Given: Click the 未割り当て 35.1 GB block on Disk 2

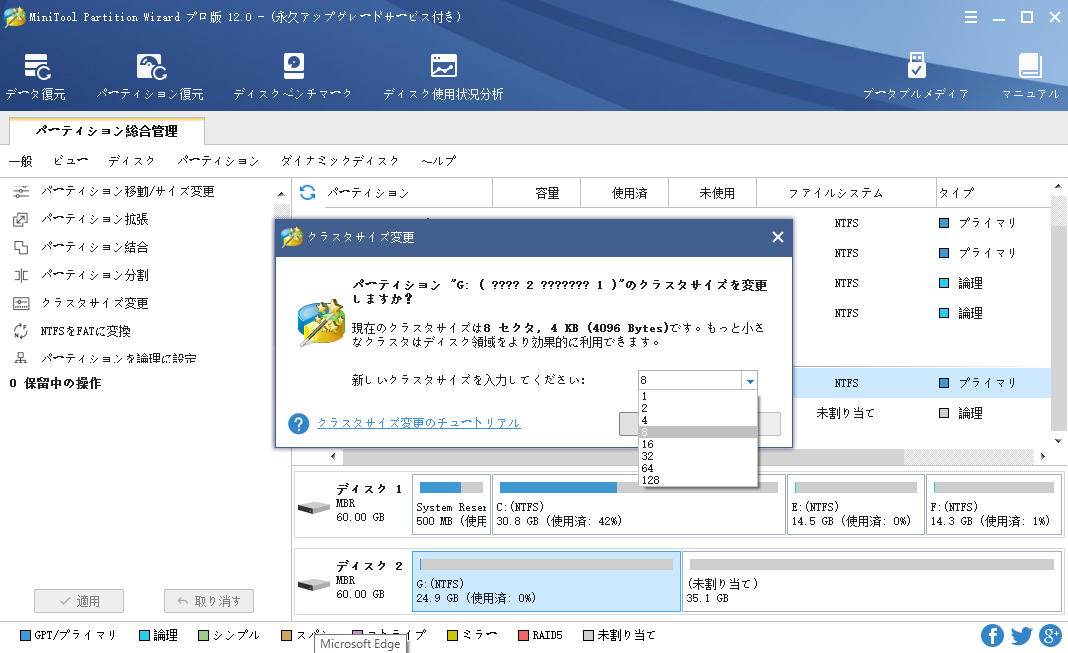Looking at the screenshot, I should [870, 582].
